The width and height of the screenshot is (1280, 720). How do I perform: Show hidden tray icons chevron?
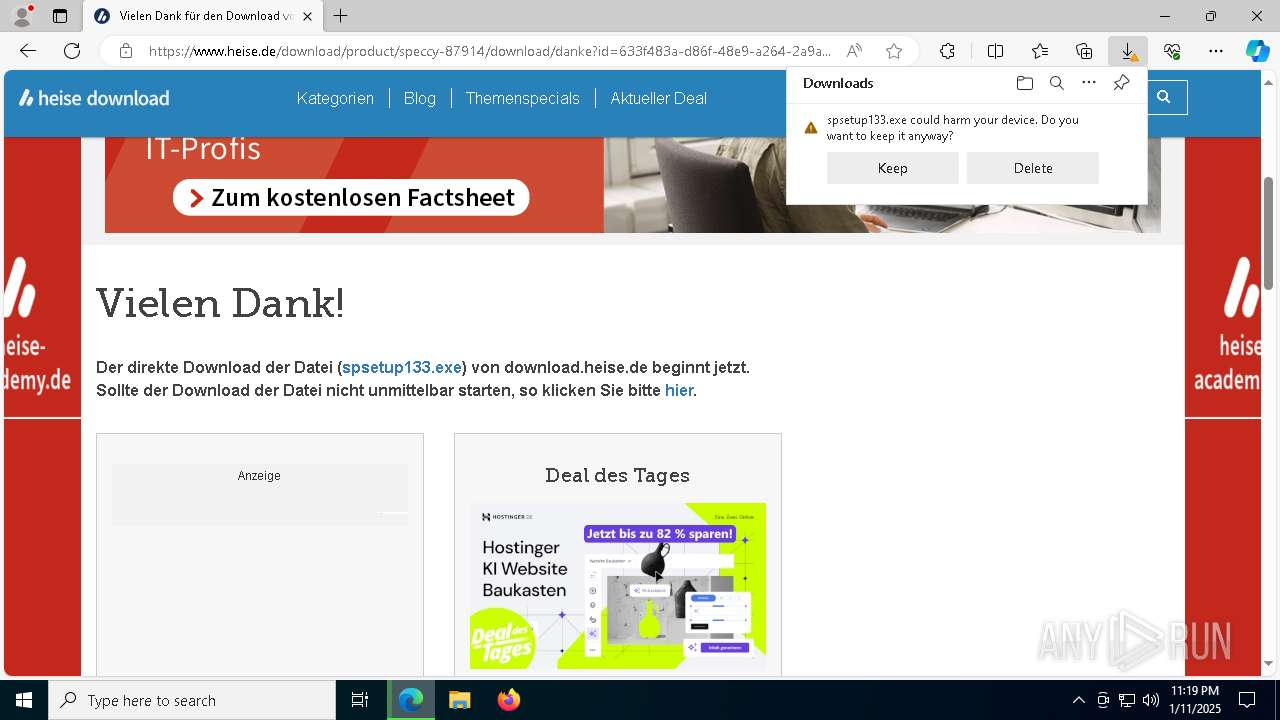pyautogui.click(x=1078, y=700)
